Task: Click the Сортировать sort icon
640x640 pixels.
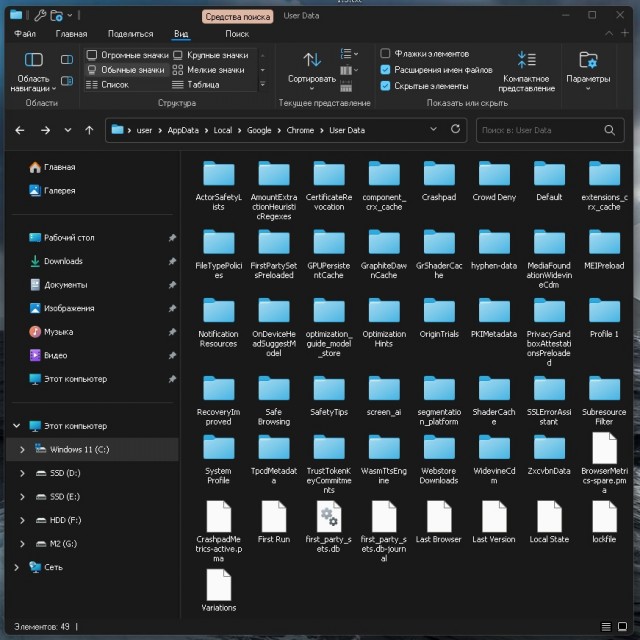Action: (x=311, y=60)
